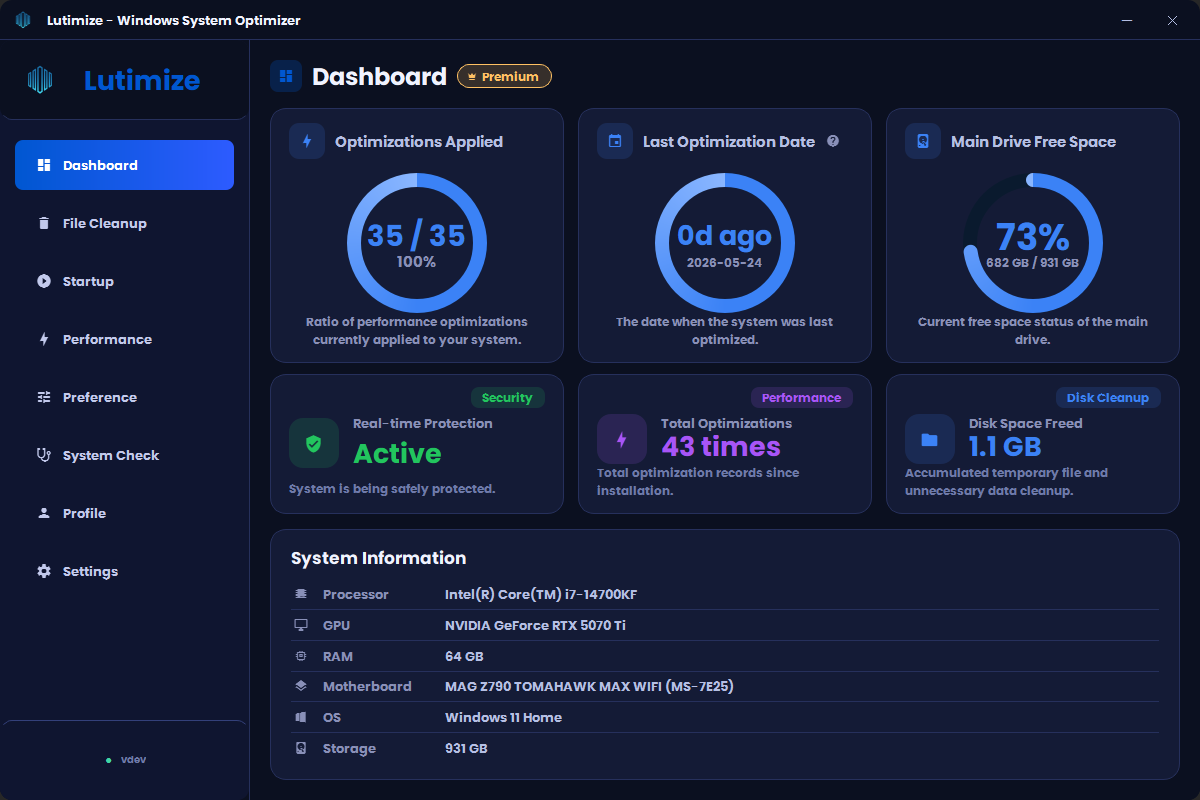Click the Storage row icon
Viewport: 1200px width, 800px height.
pos(301,749)
